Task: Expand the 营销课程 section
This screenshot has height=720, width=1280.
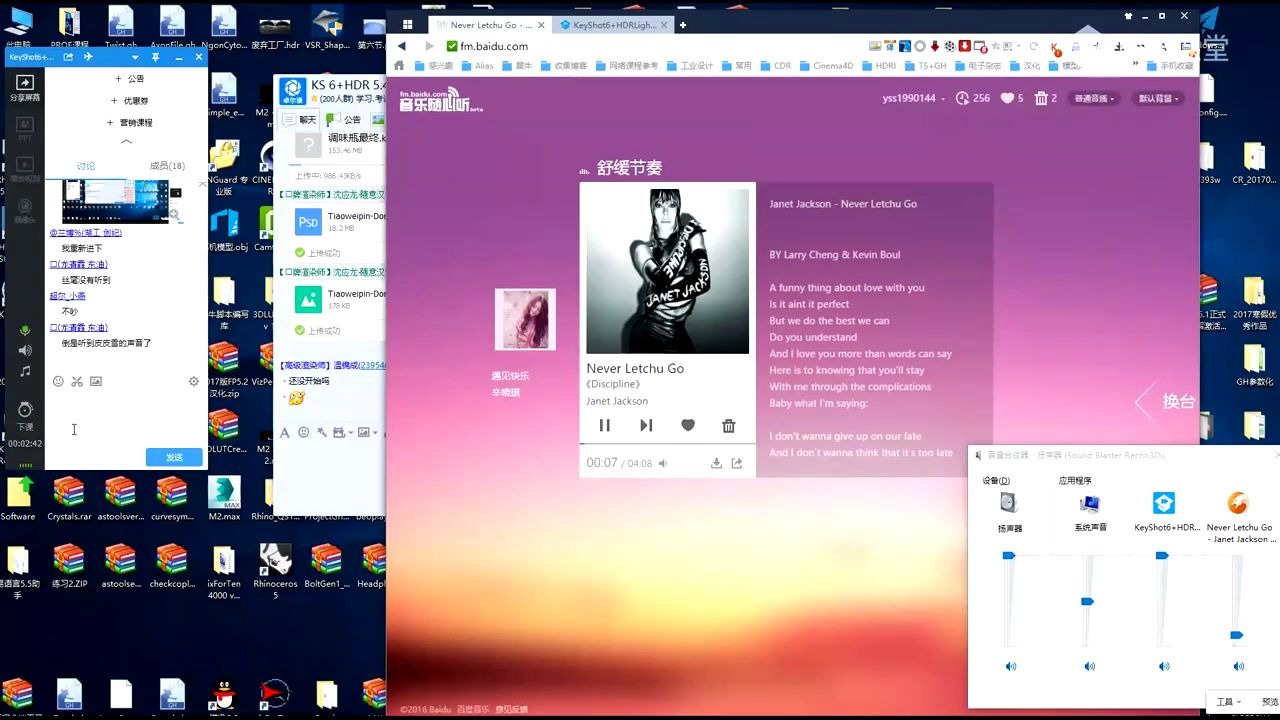Action: click(129, 123)
